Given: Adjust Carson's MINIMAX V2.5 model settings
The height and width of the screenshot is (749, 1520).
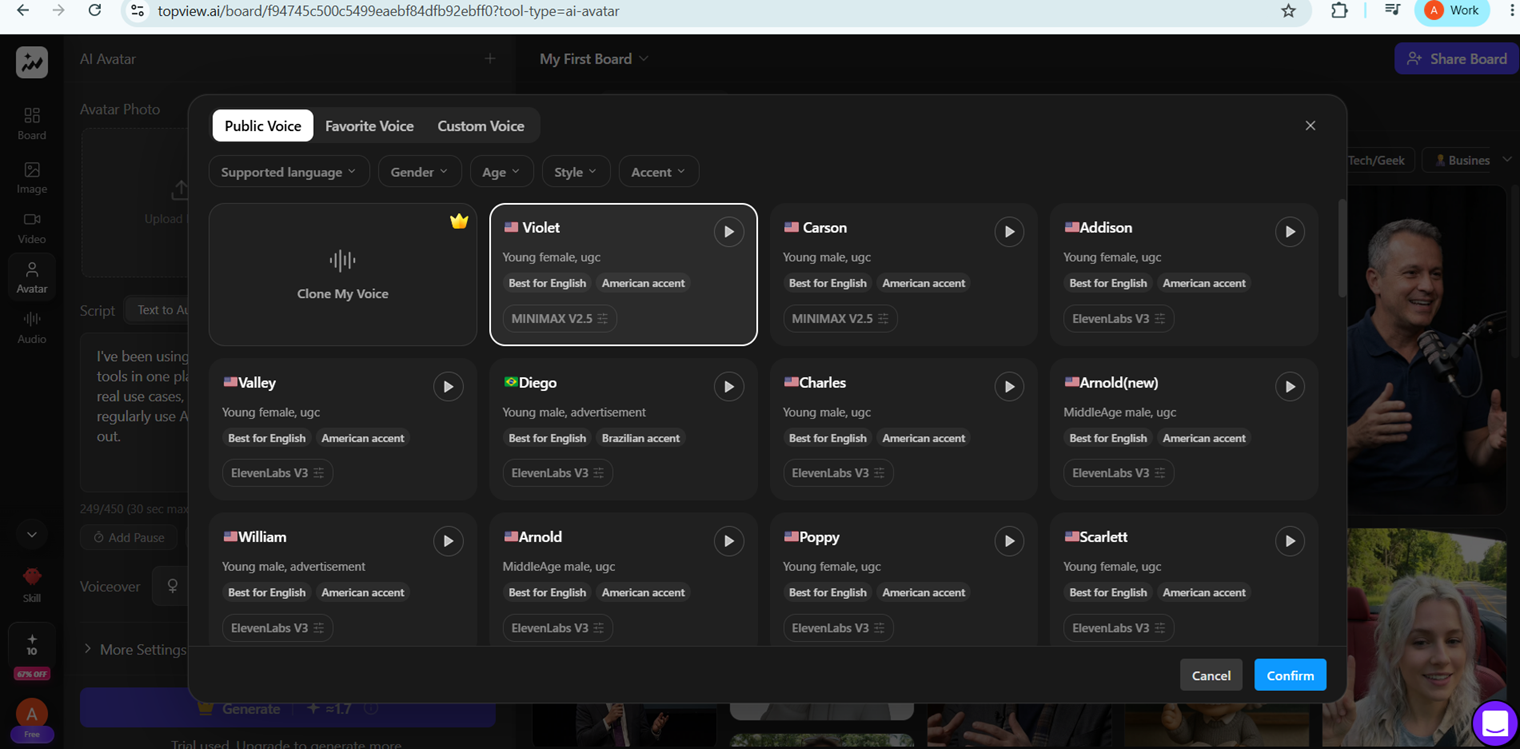Looking at the screenshot, I should (x=840, y=319).
